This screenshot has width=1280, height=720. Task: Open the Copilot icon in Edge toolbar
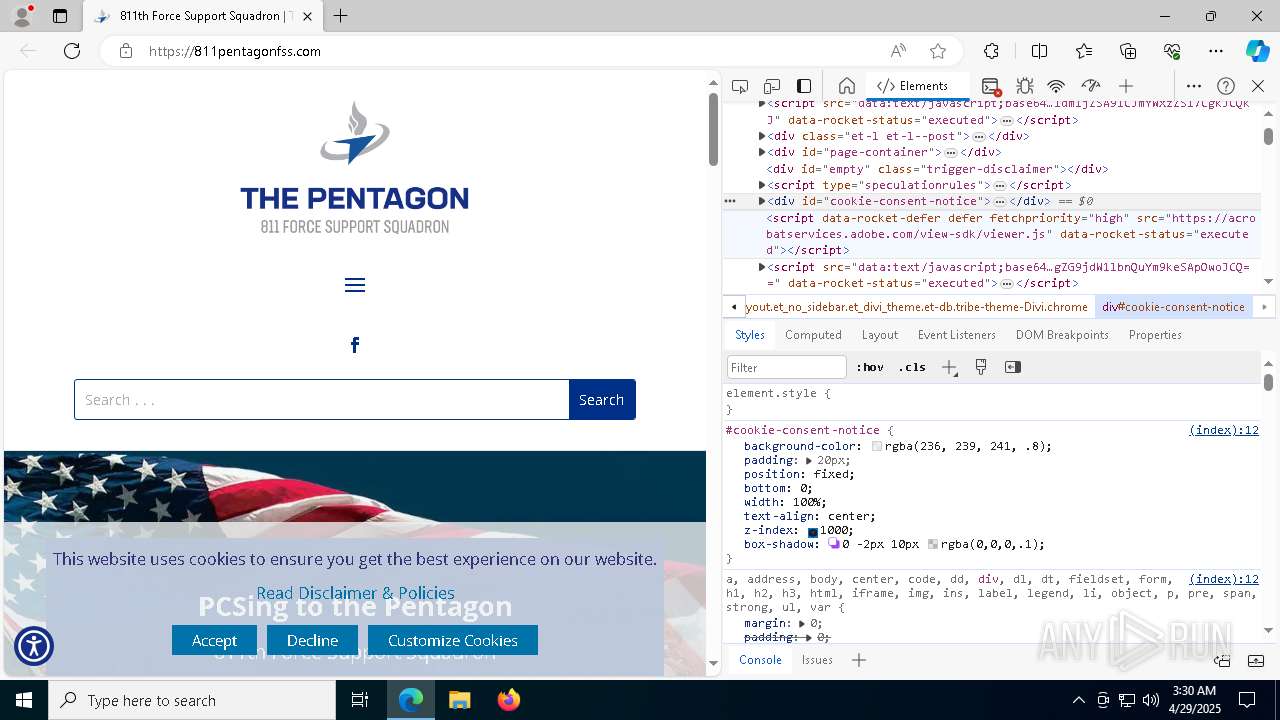pos(1257,51)
